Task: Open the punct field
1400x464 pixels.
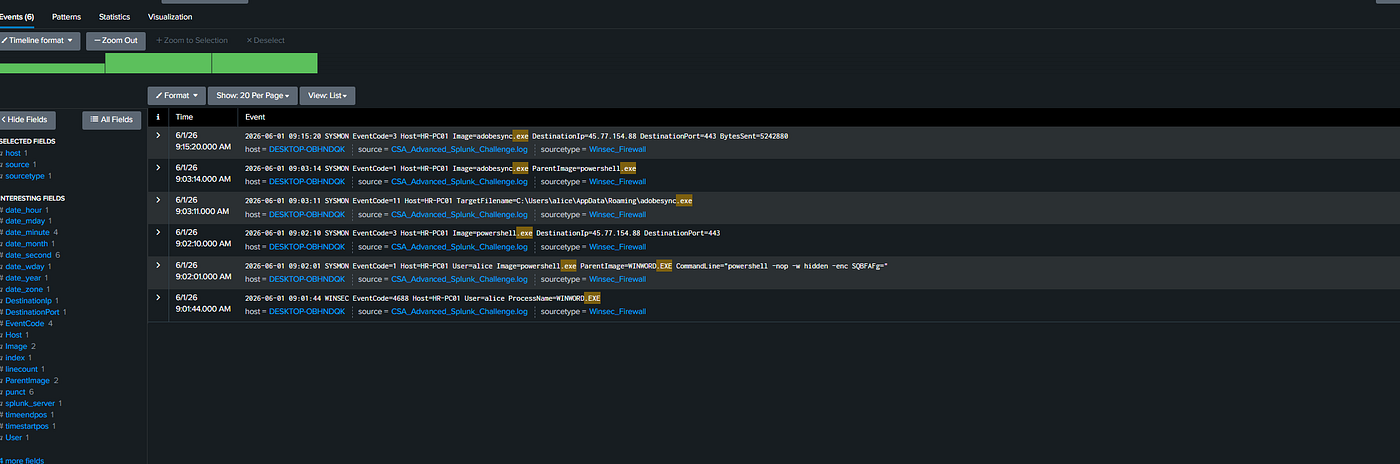Action: (x=18, y=391)
